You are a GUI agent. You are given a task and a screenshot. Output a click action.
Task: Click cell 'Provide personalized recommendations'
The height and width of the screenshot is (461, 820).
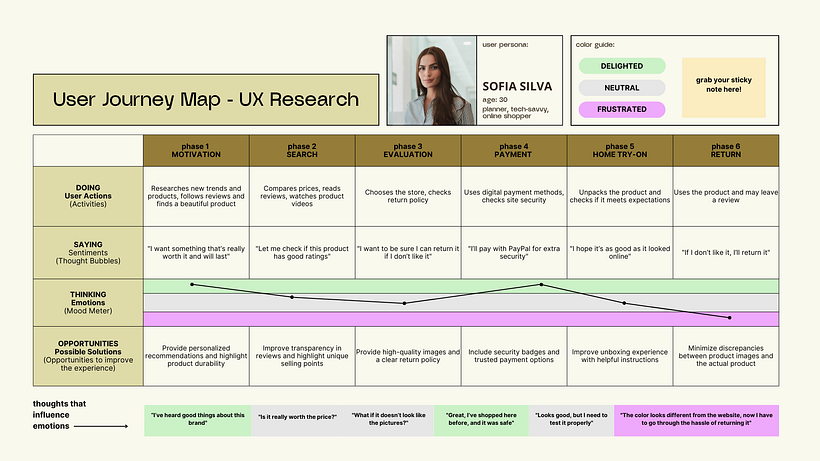tap(196, 356)
